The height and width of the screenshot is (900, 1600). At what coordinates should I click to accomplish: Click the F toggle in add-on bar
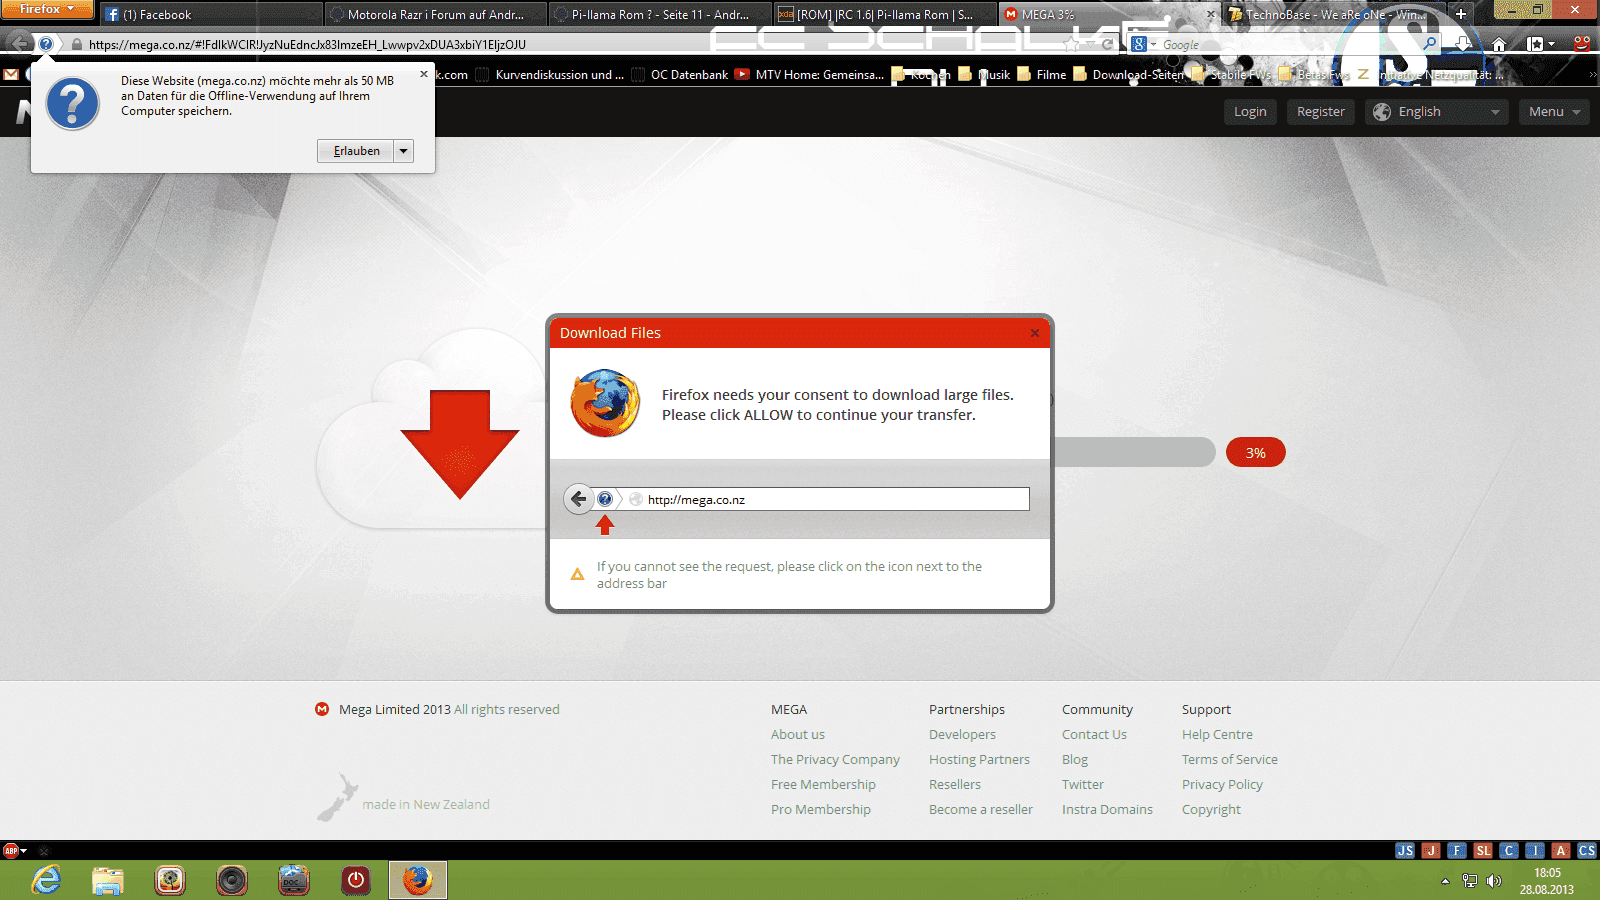1457,851
